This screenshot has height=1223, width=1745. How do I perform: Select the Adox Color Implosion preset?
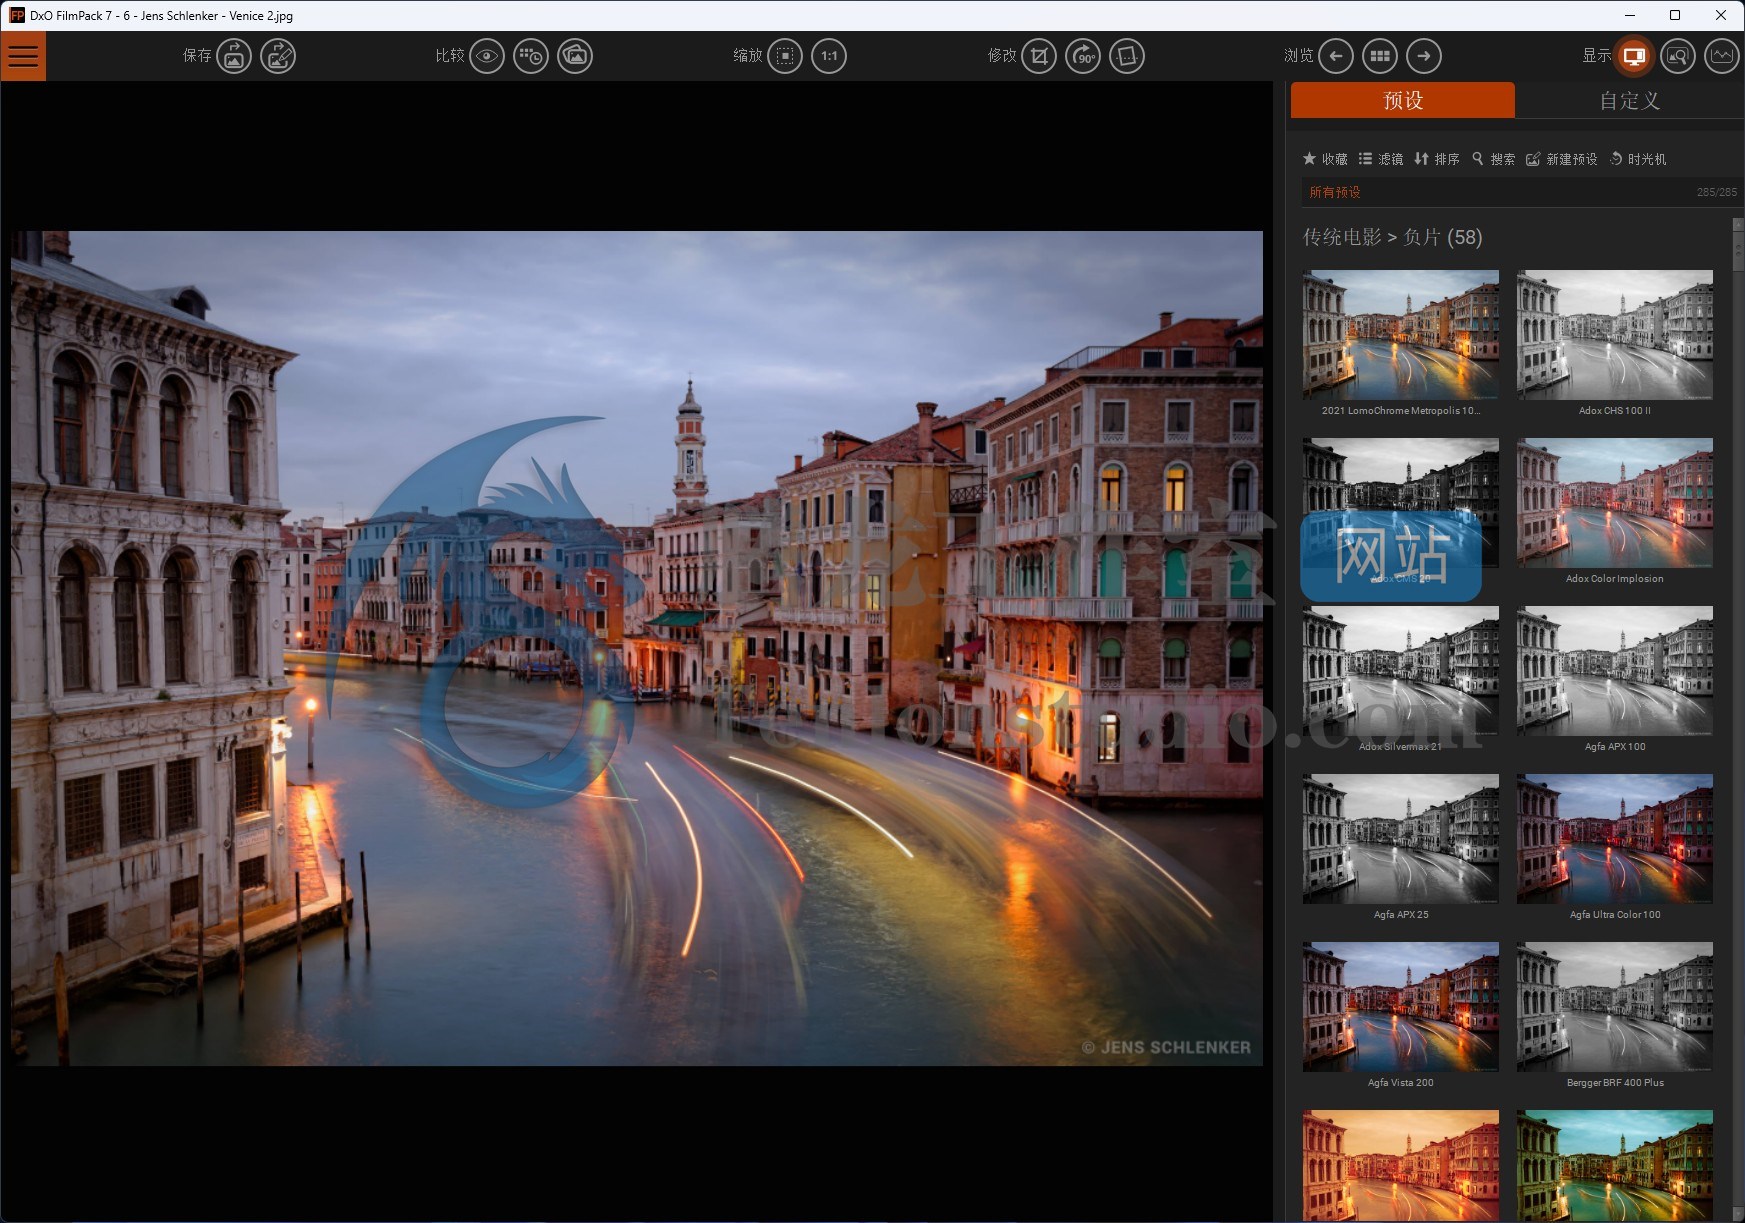point(1614,502)
